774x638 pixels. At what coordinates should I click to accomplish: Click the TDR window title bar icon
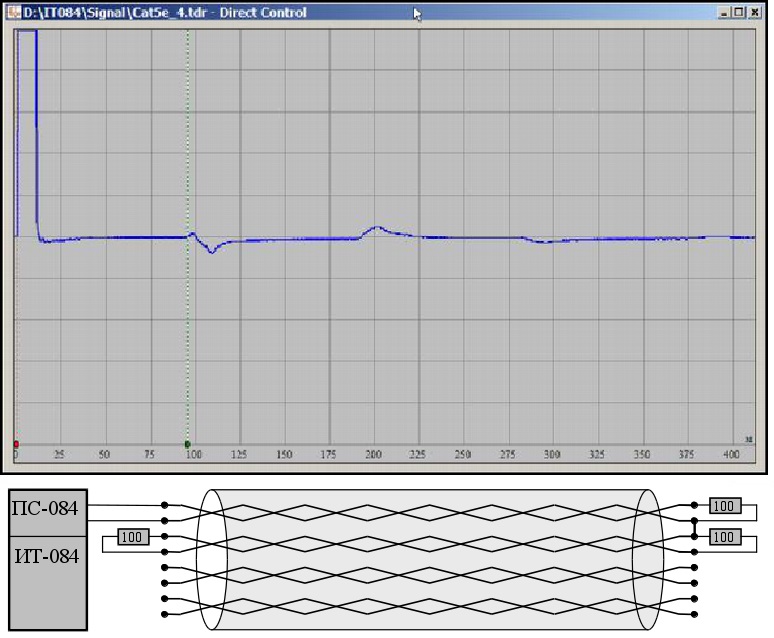tap(15, 12)
